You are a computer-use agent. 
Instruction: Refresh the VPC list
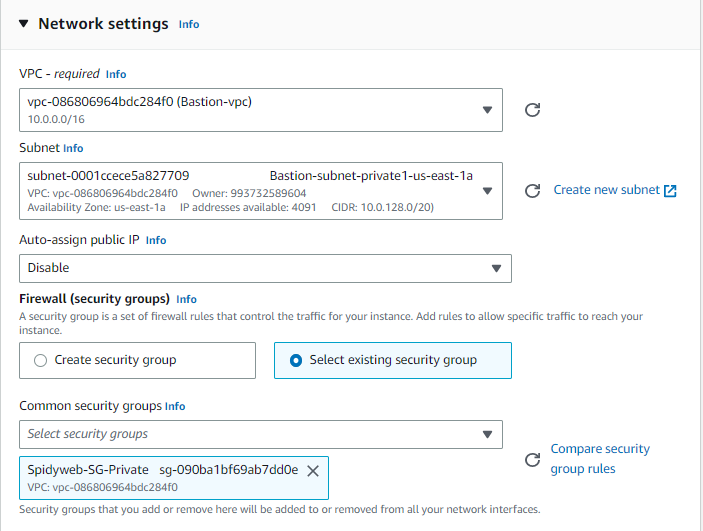click(532, 110)
